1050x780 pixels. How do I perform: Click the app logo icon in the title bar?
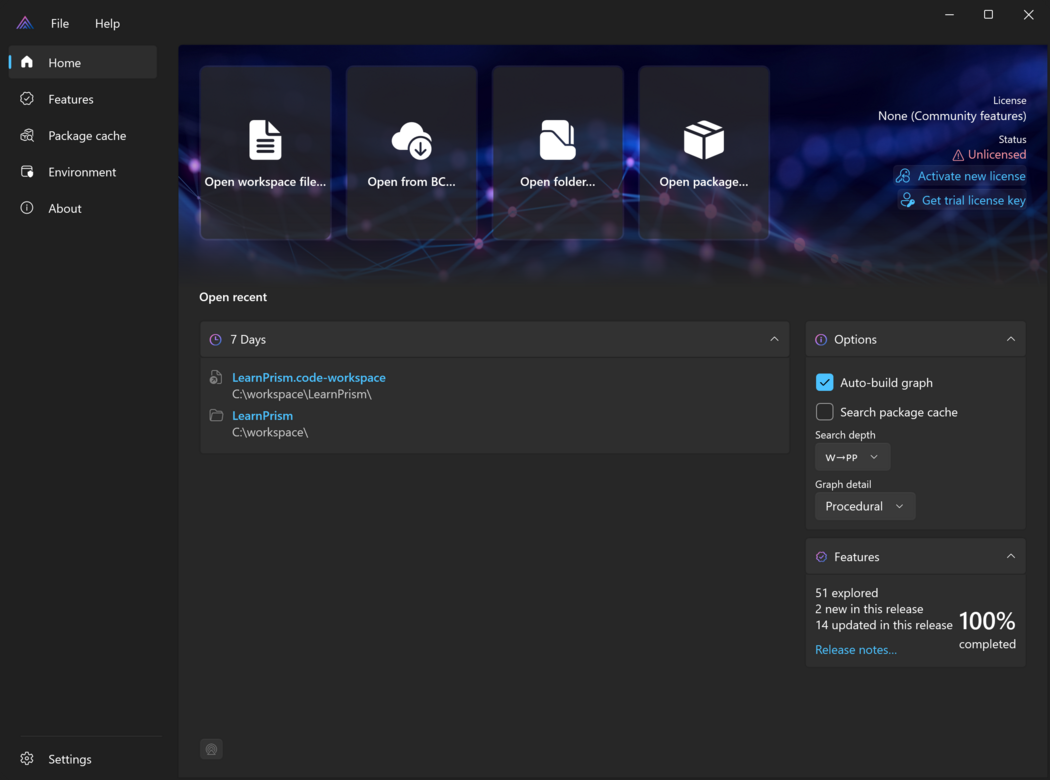pyautogui.click(x=25, y=23)
